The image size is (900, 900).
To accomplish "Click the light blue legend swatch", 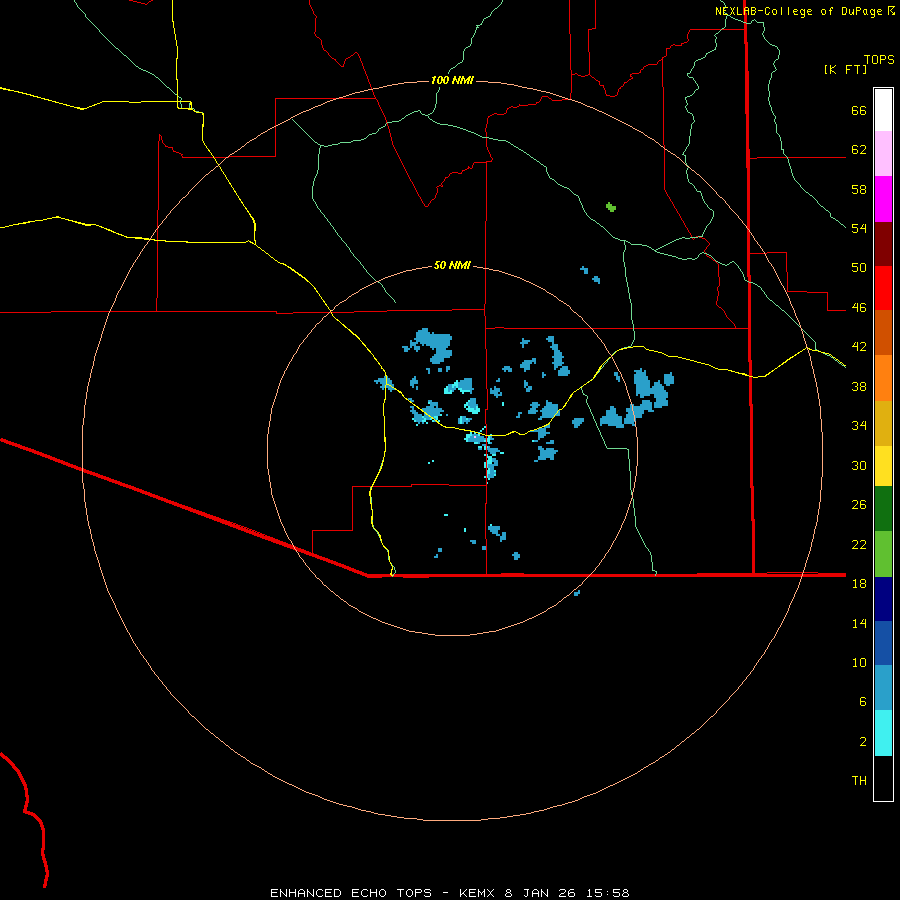I will 883,688.
